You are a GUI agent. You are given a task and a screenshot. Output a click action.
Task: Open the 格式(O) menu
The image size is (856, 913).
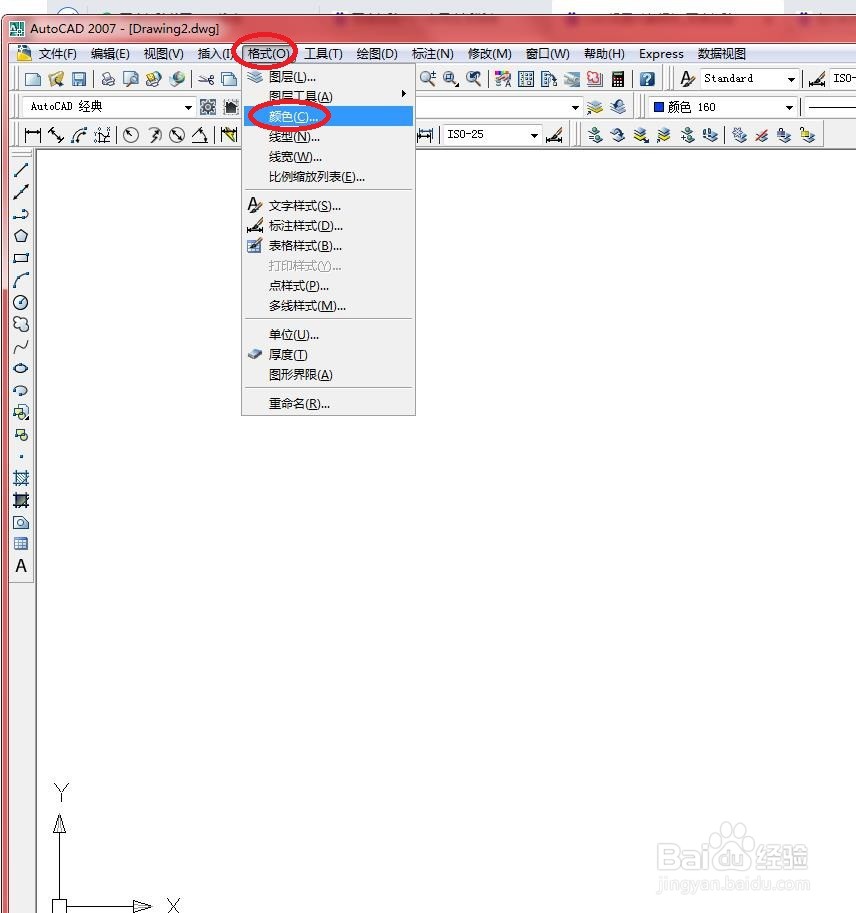pyautogui.click(x=268, y=54)
